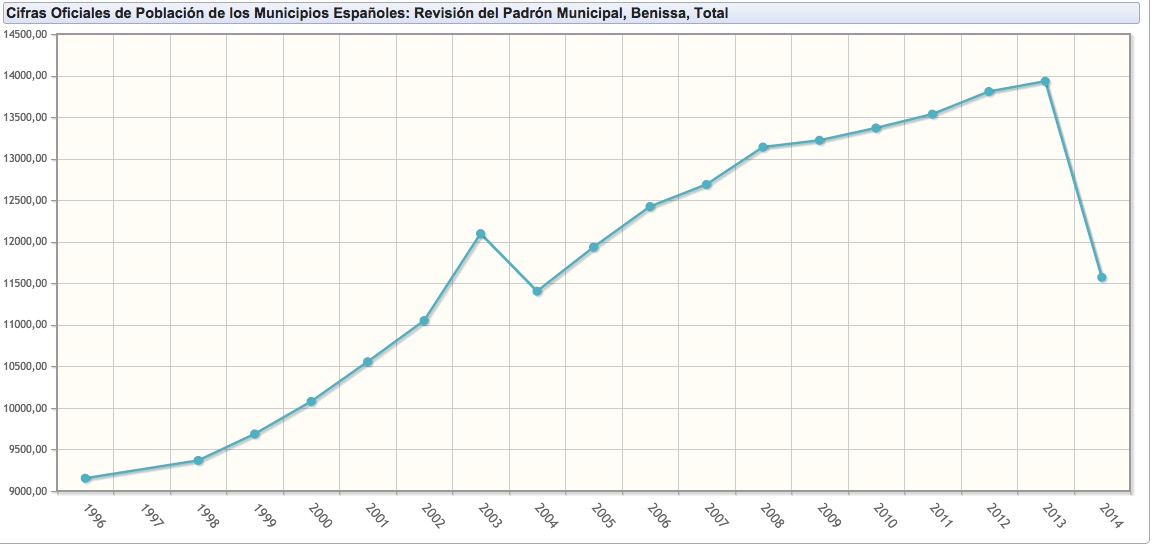Viewport: 1152px width, 548px height.
Task: Select the 1998 data point
Action: (x=198, y=460)
